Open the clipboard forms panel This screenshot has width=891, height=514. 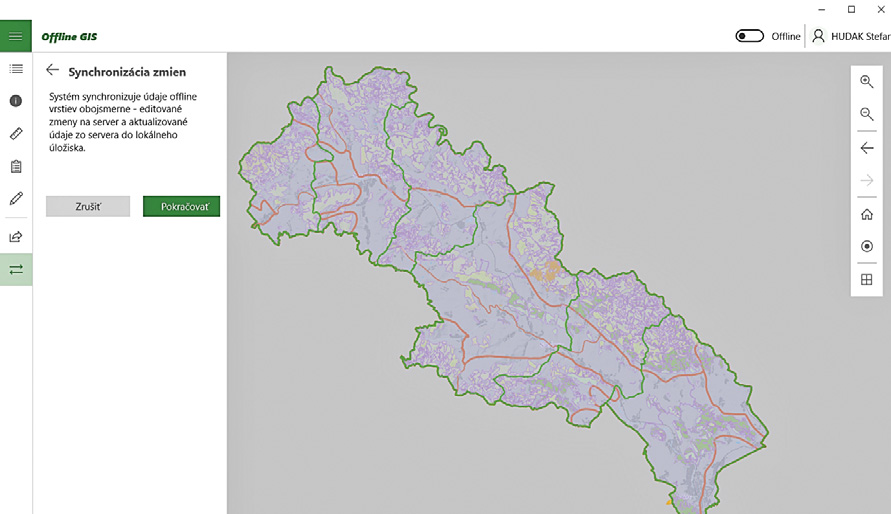pos(16,166)
